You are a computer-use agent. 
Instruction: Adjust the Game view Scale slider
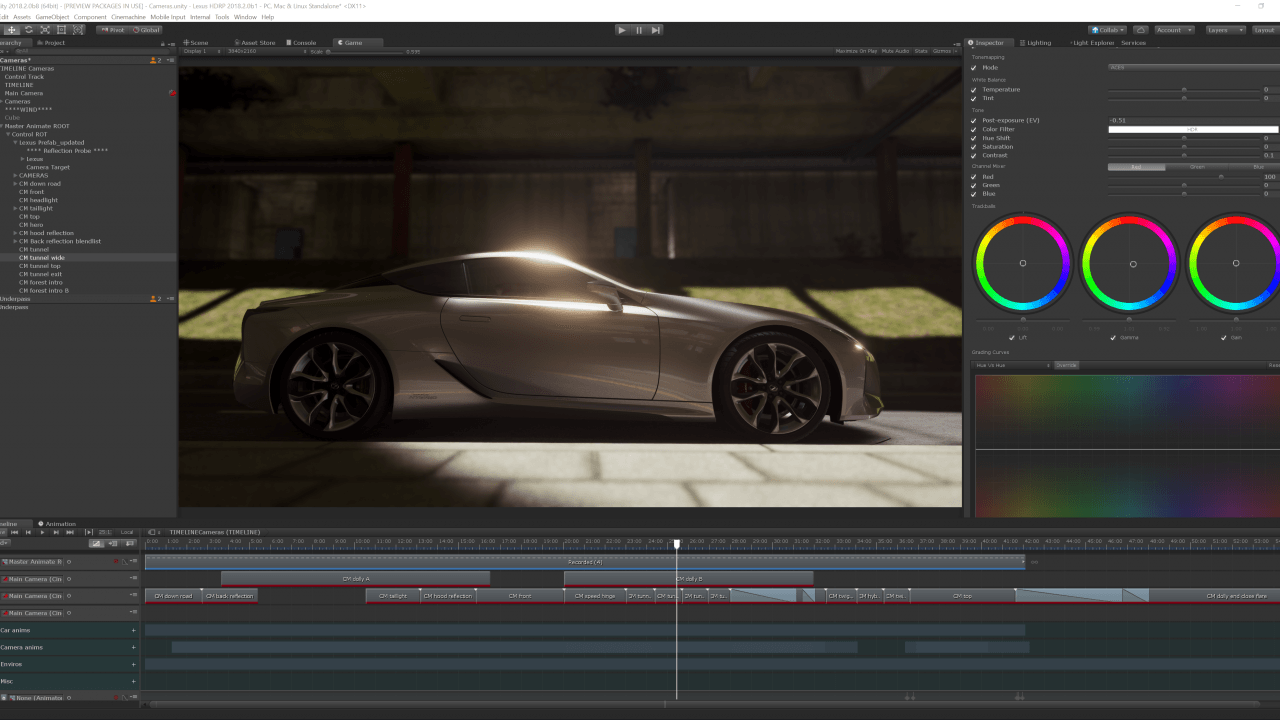click(363, 51)
